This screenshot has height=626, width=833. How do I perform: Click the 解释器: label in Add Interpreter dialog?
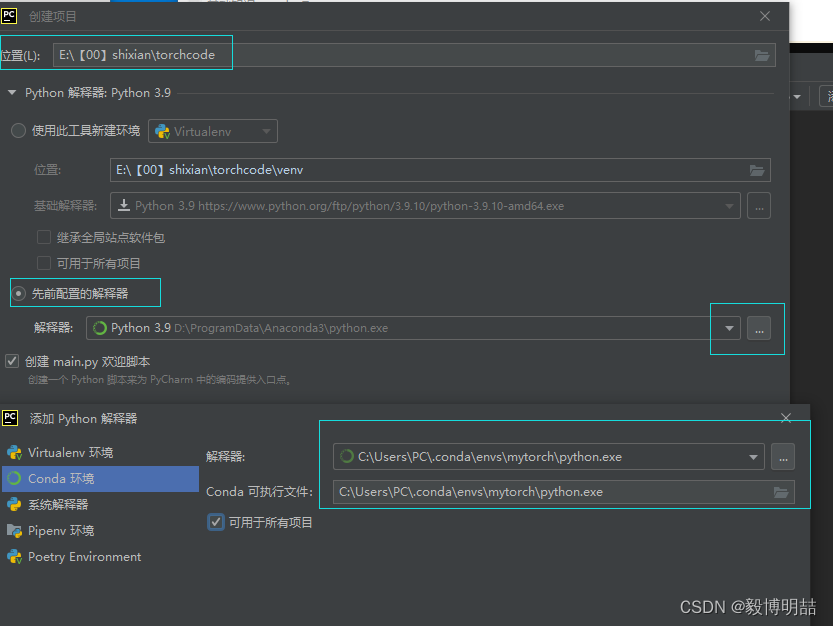coord(226,456)
